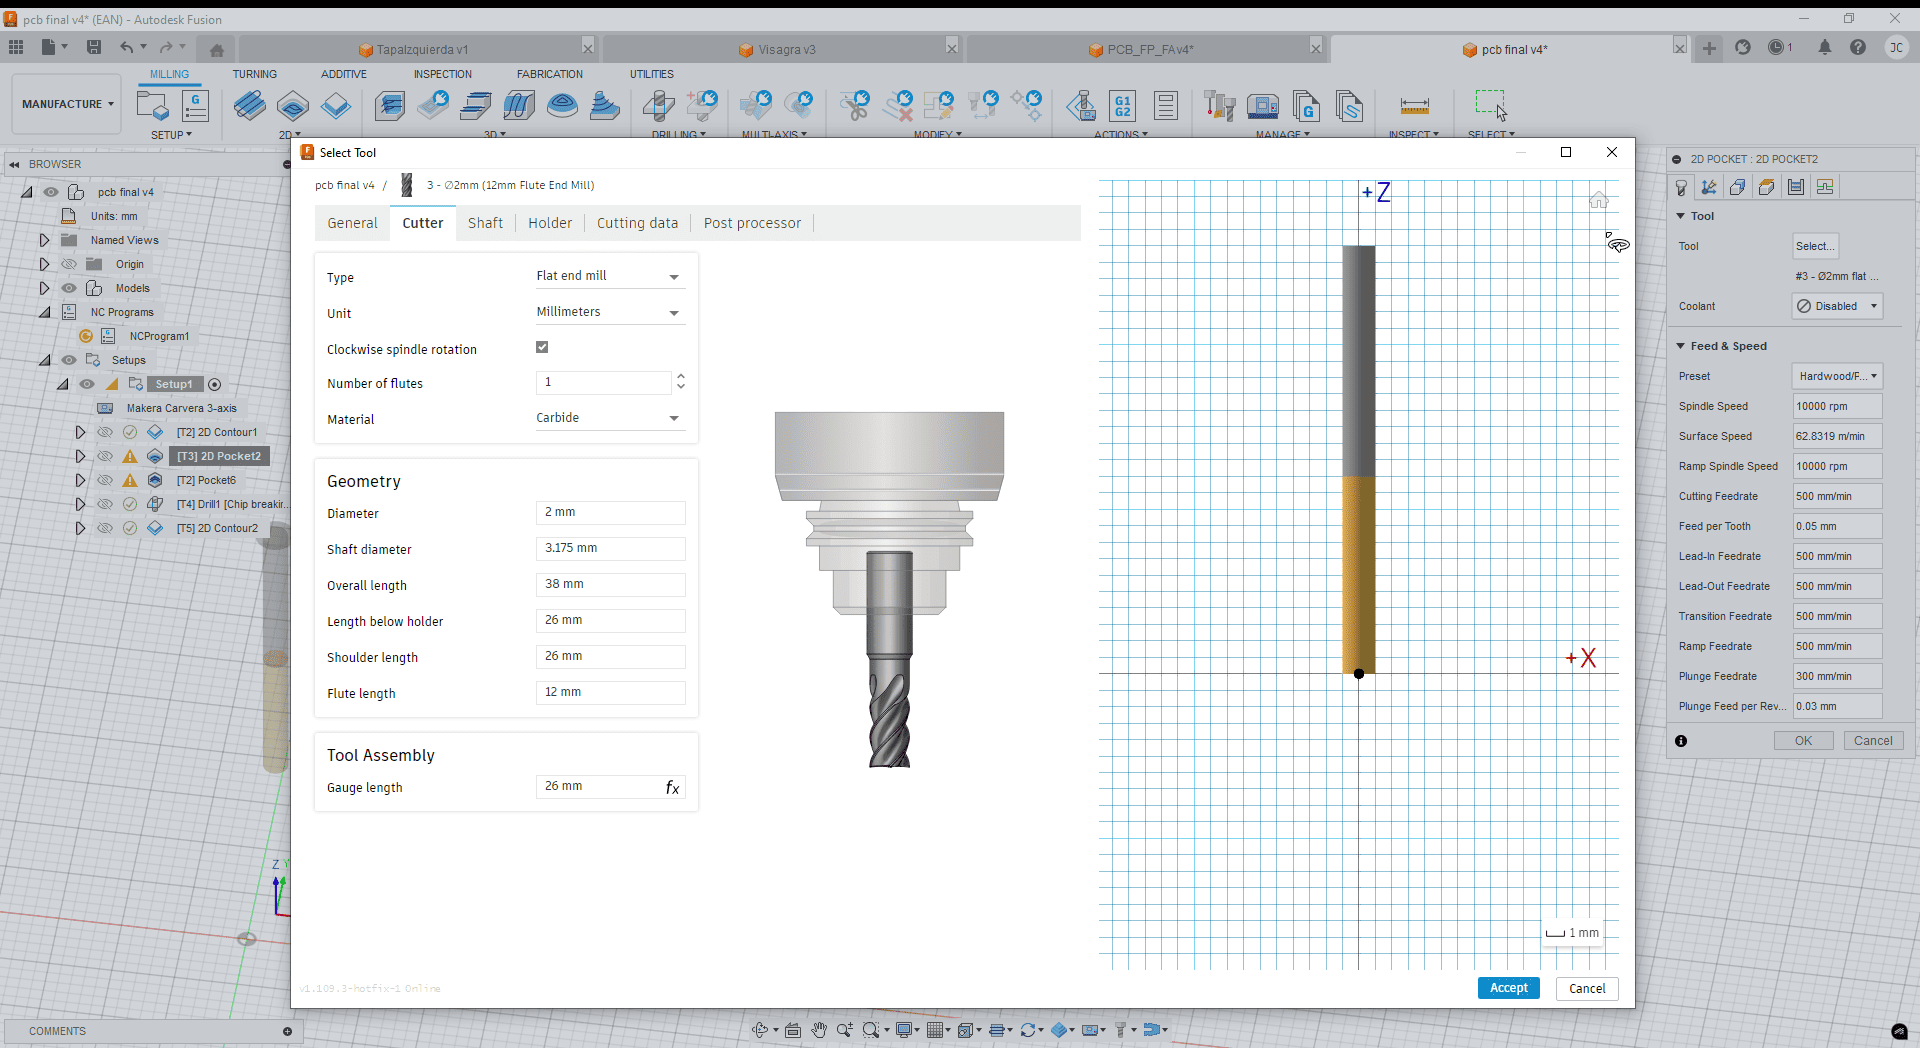Undo the last action

(x=126, y=47)
